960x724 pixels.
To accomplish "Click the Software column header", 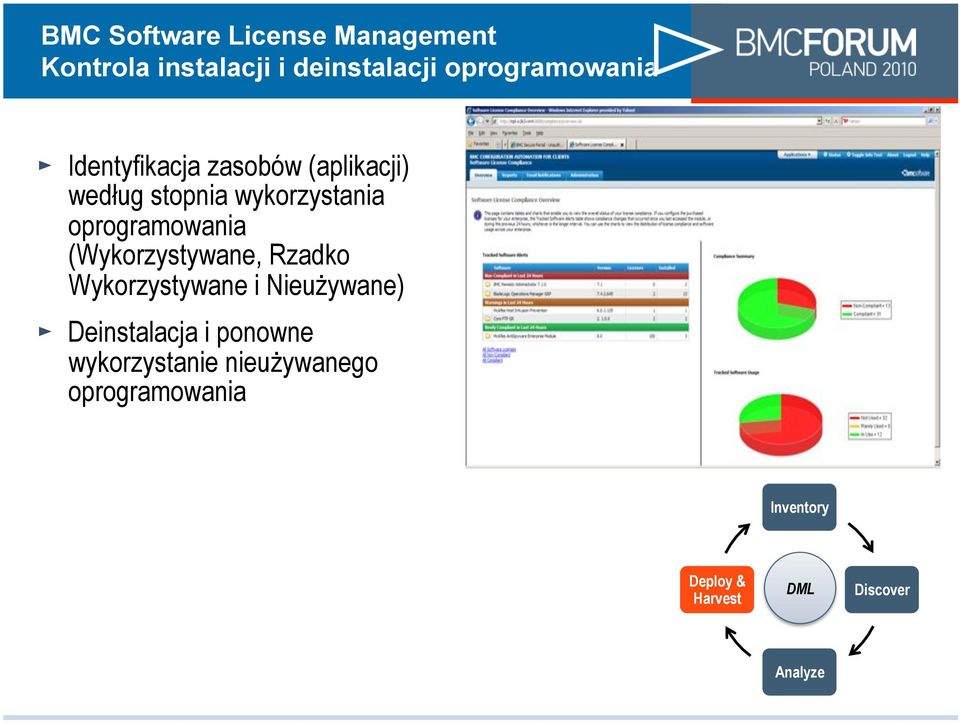I will point(502,267).
